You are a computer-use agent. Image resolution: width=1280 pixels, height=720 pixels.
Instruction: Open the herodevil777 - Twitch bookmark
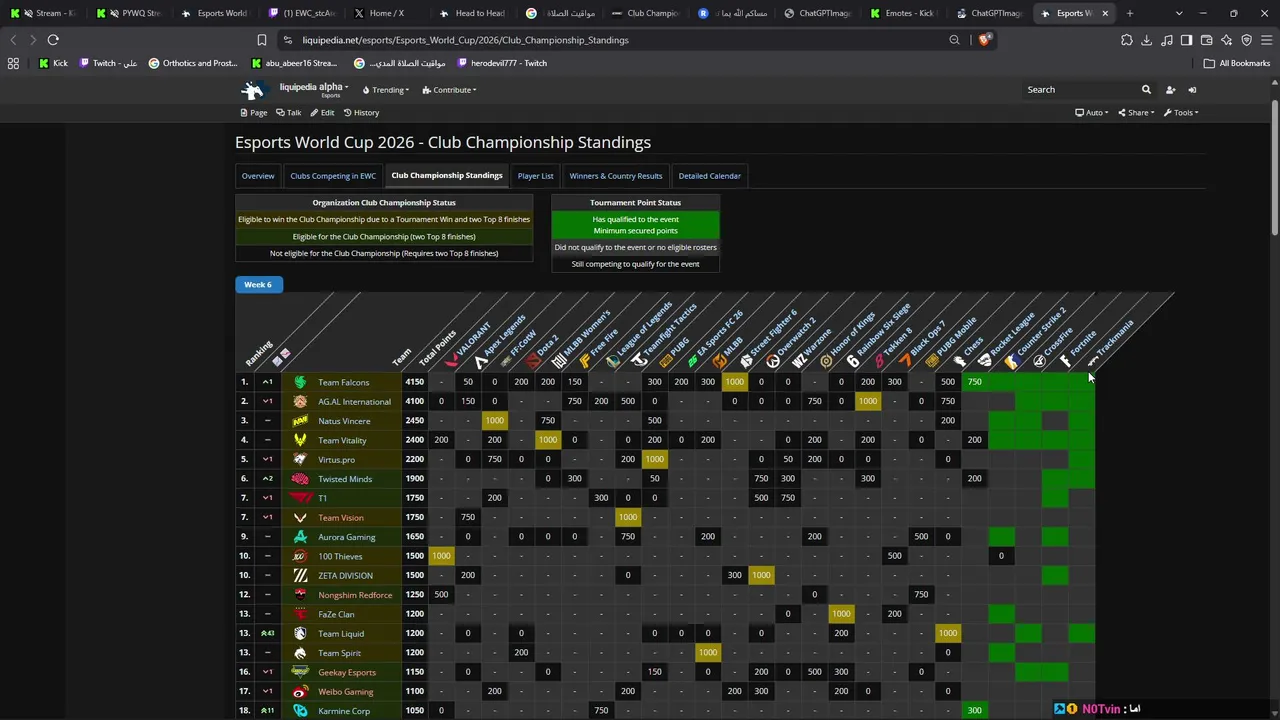(x=502, y=63)
